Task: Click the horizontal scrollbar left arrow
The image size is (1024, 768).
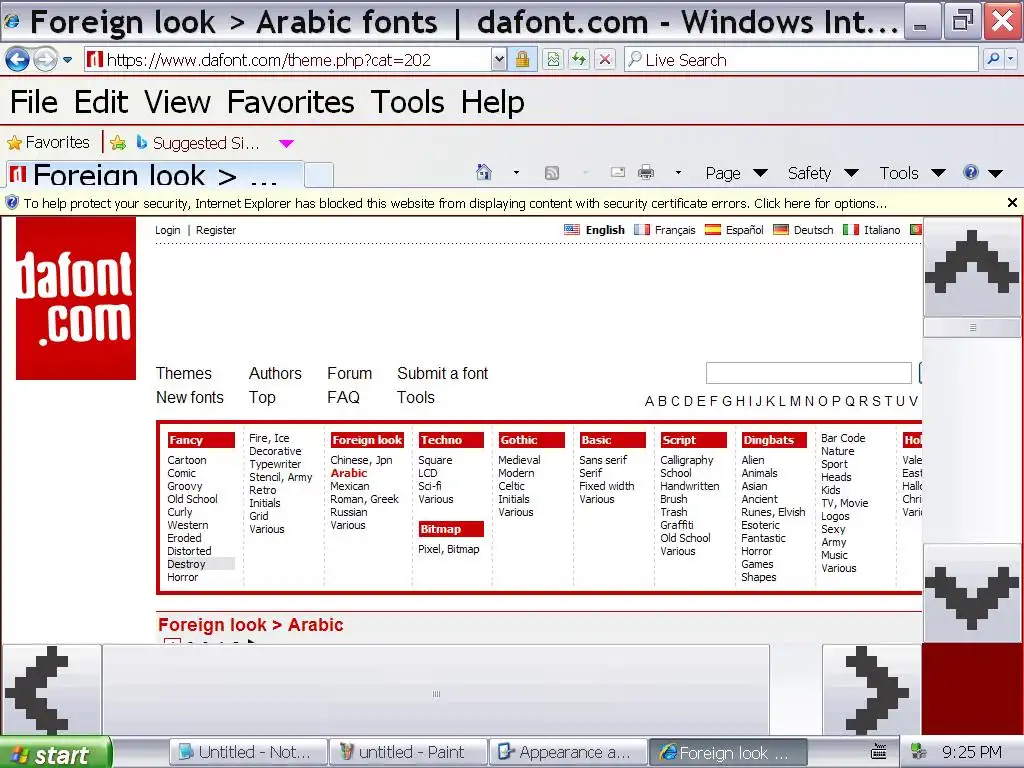Action: point(52,690)
